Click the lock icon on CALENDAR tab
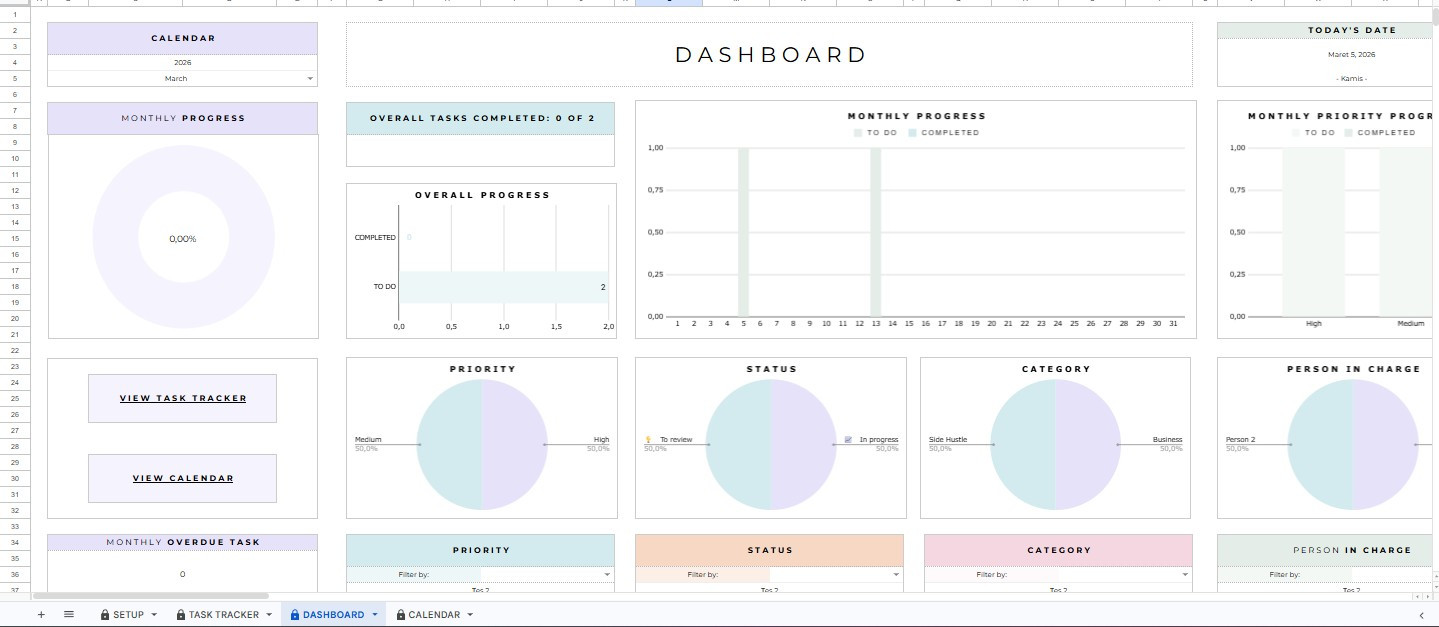 (400, 615)
